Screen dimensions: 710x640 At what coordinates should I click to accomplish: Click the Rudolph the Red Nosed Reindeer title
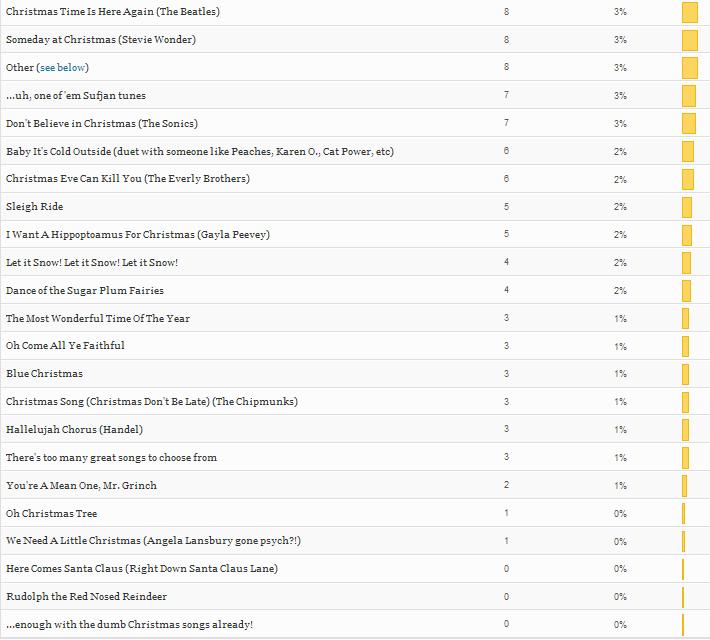86,597
